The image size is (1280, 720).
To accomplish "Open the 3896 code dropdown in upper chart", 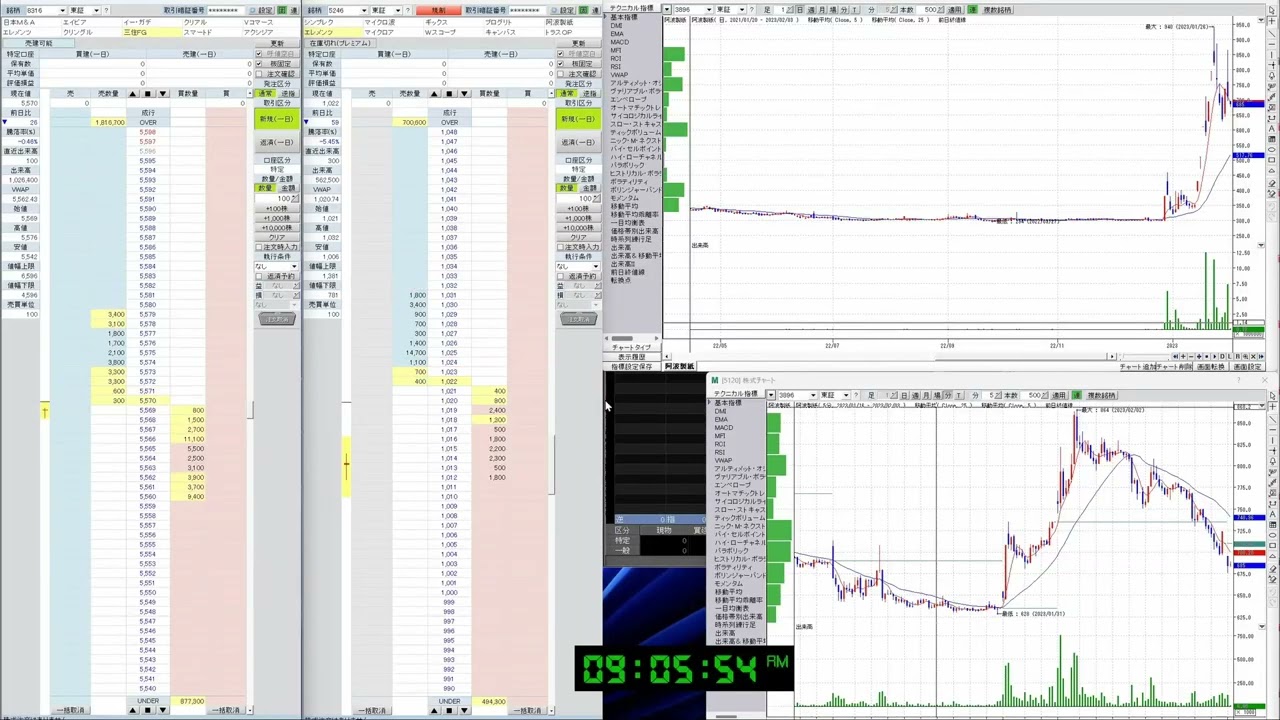I will tap(708, 9).
